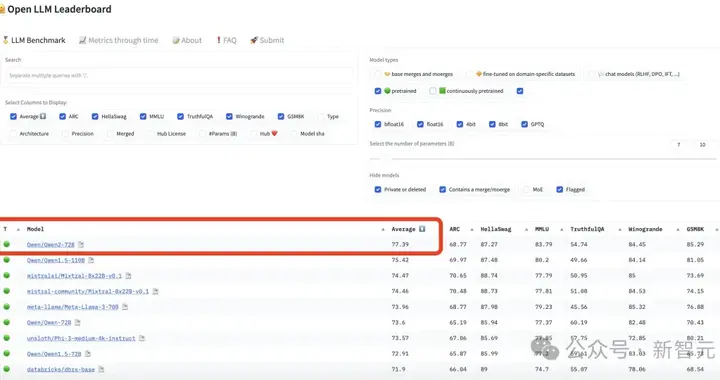The height and width of the screenshot is (380, 720).
Task: Toggle the Winogrande column checkbox
Action: point(229,117)
